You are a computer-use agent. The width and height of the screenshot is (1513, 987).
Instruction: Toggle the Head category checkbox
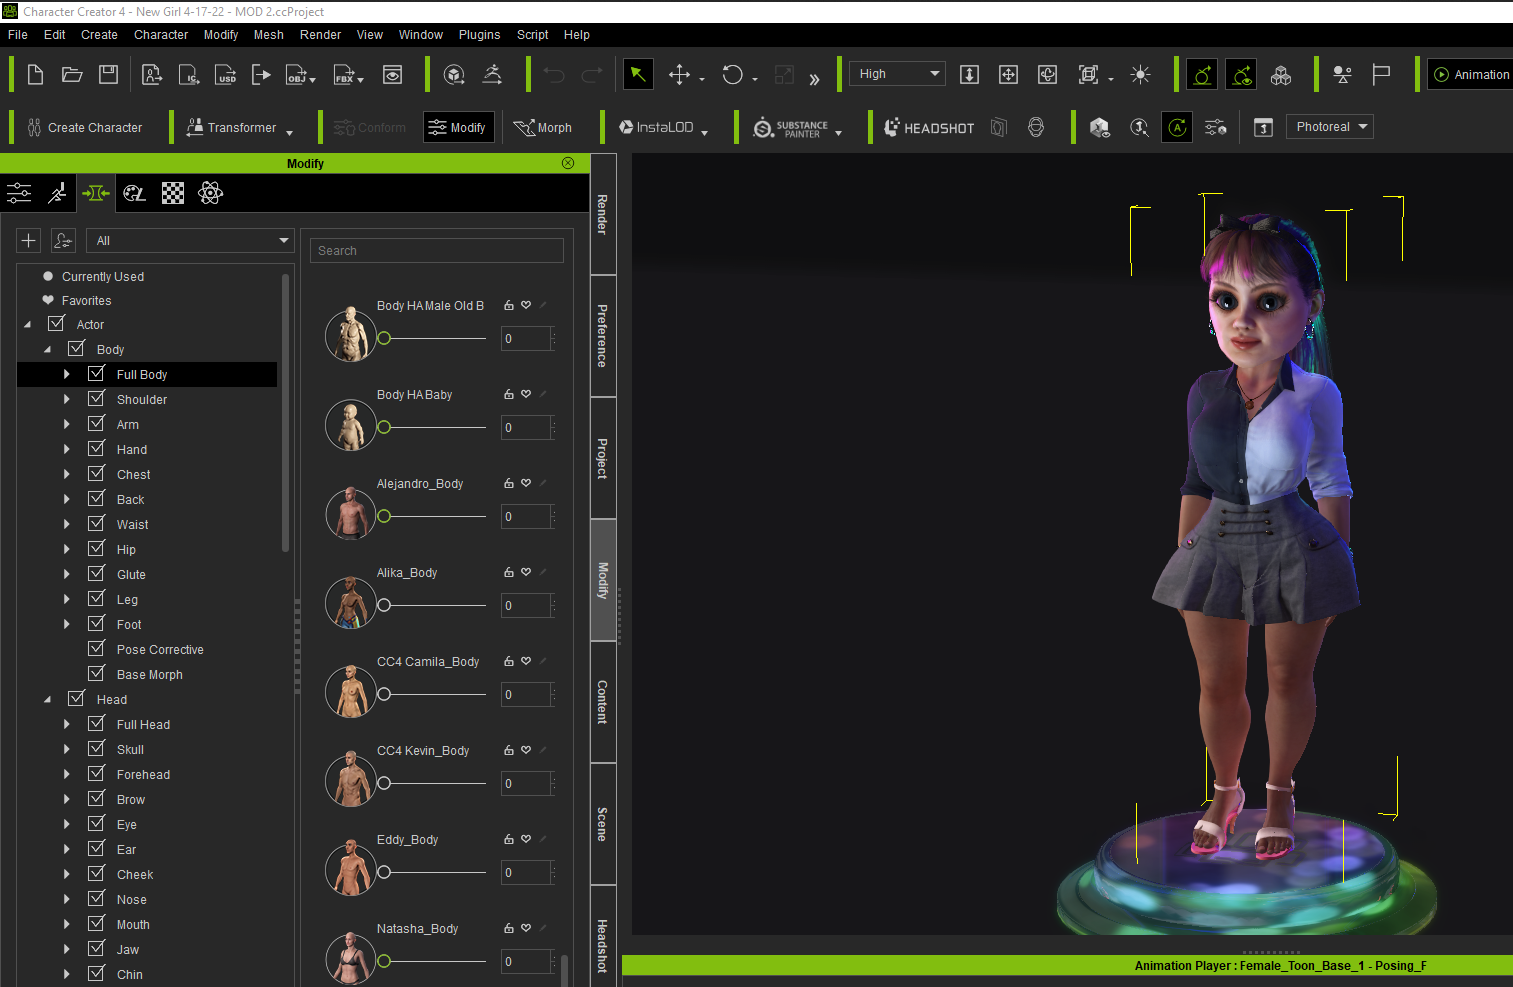pyautogui.click(x=77, y=699)
